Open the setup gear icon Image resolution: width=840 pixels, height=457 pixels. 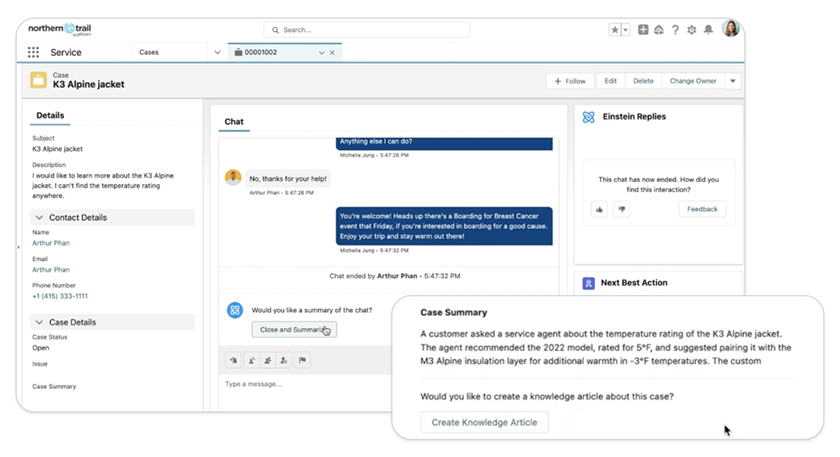coord(691,30)
